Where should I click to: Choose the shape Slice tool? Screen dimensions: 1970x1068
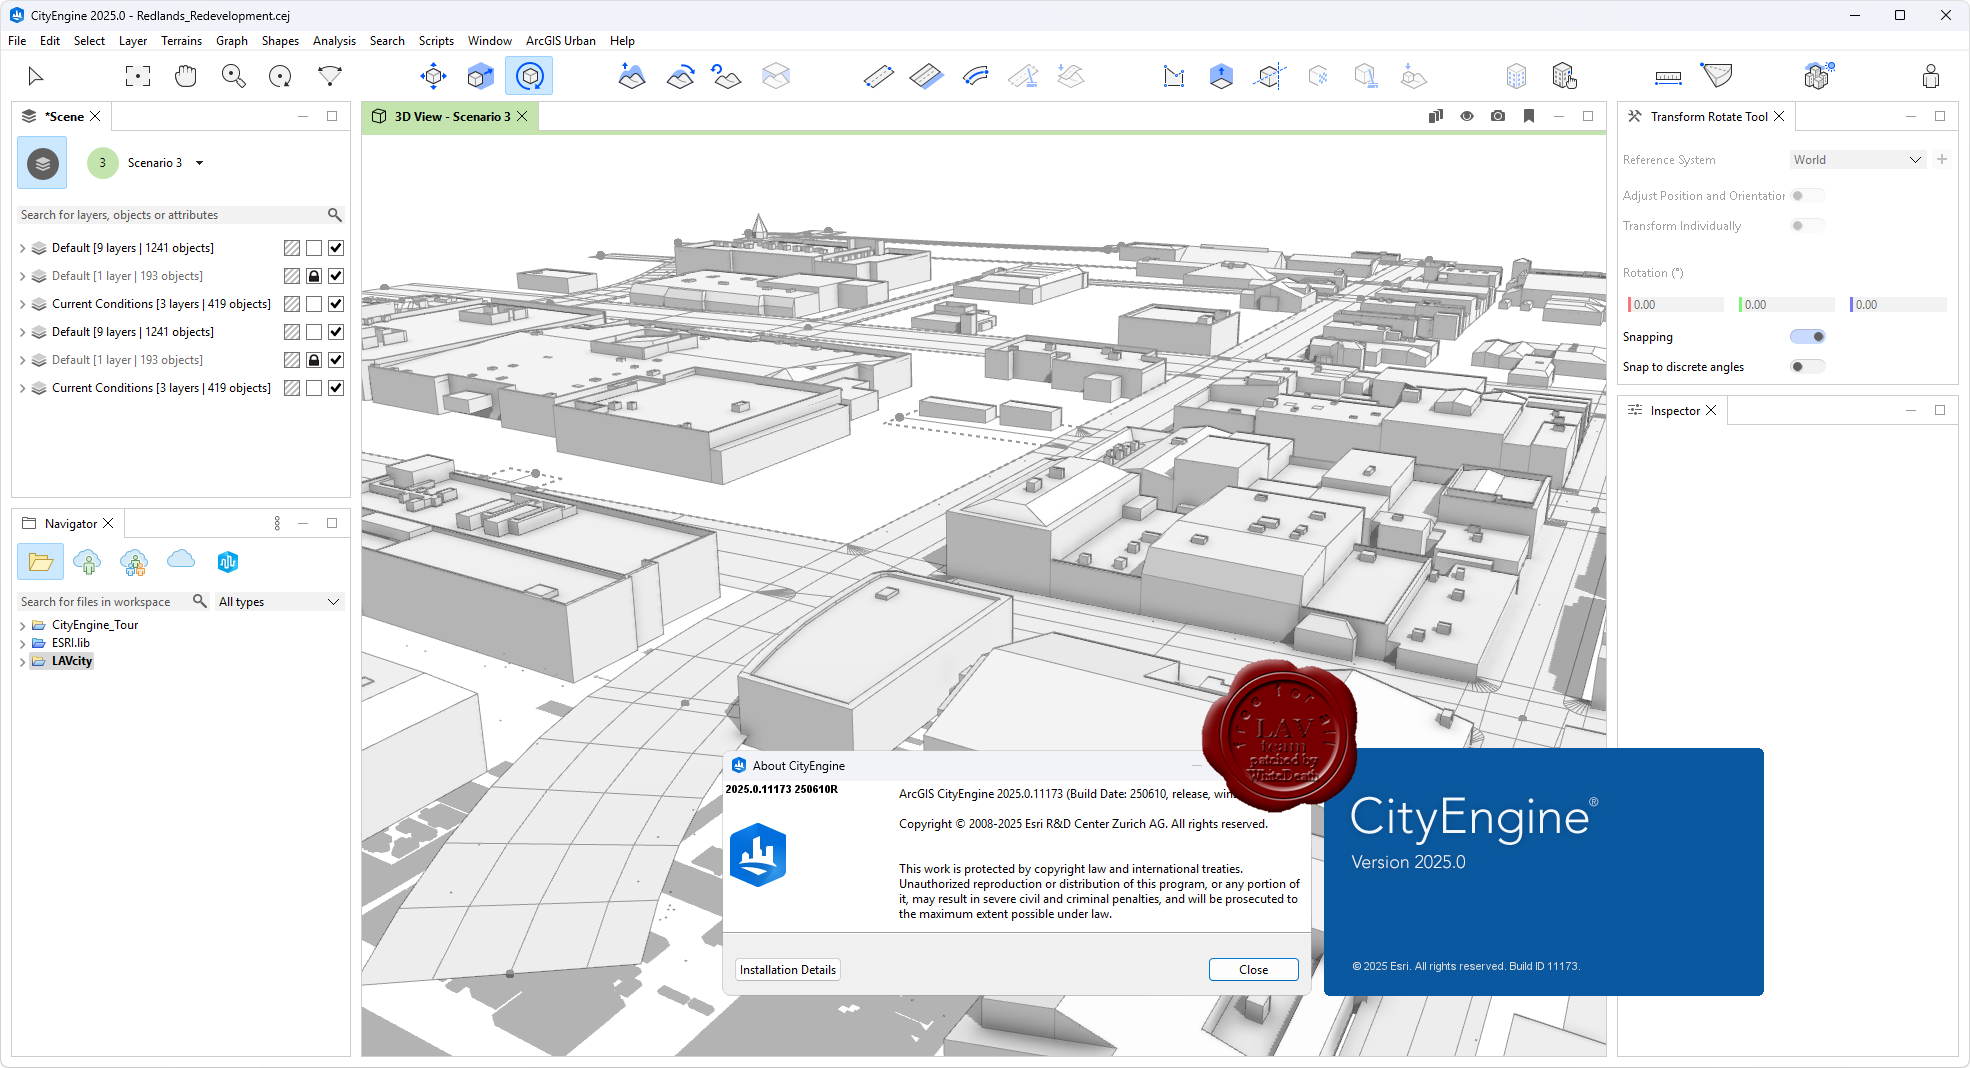tap(1269, 76)
